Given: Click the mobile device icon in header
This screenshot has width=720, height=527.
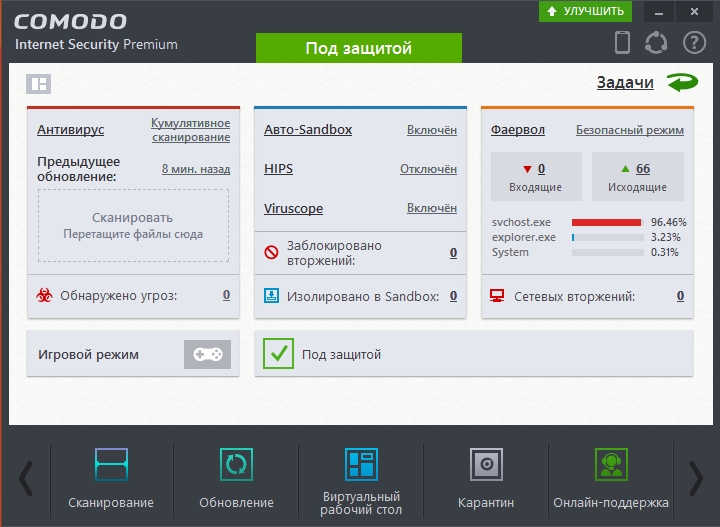Looking at the screenshot, I should coord(622,43).
